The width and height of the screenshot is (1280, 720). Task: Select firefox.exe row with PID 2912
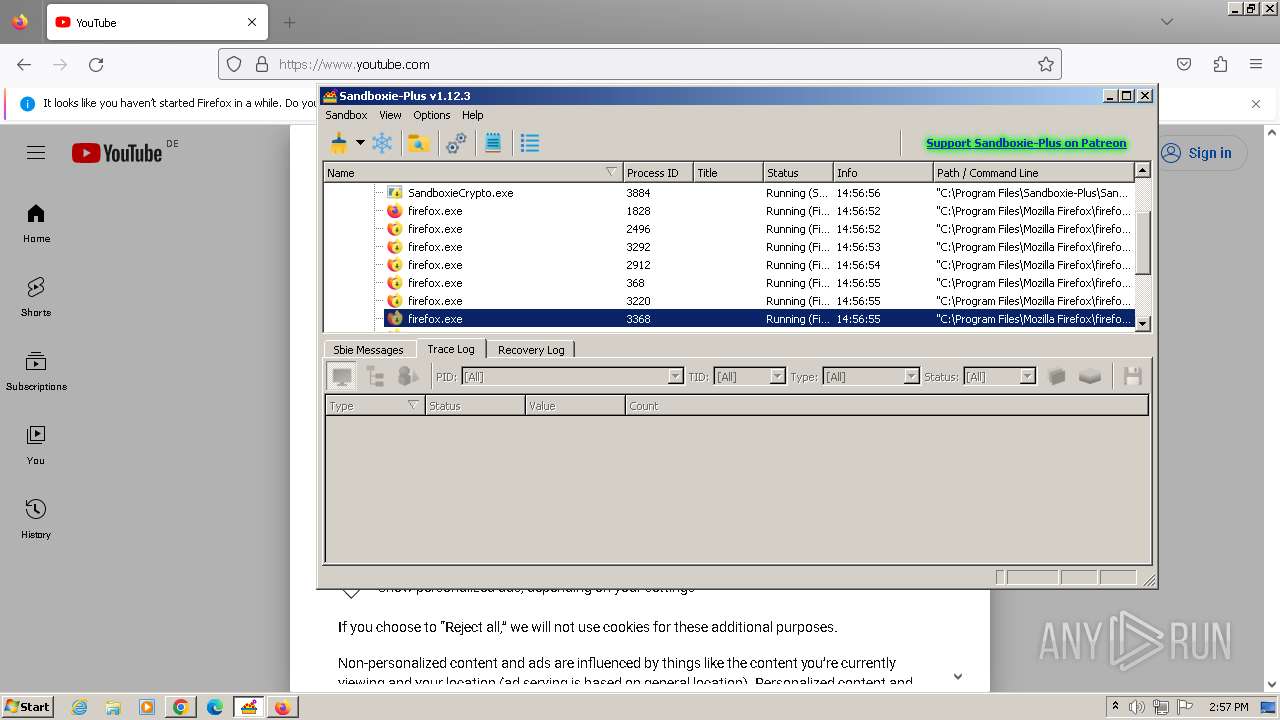[731, 265]
